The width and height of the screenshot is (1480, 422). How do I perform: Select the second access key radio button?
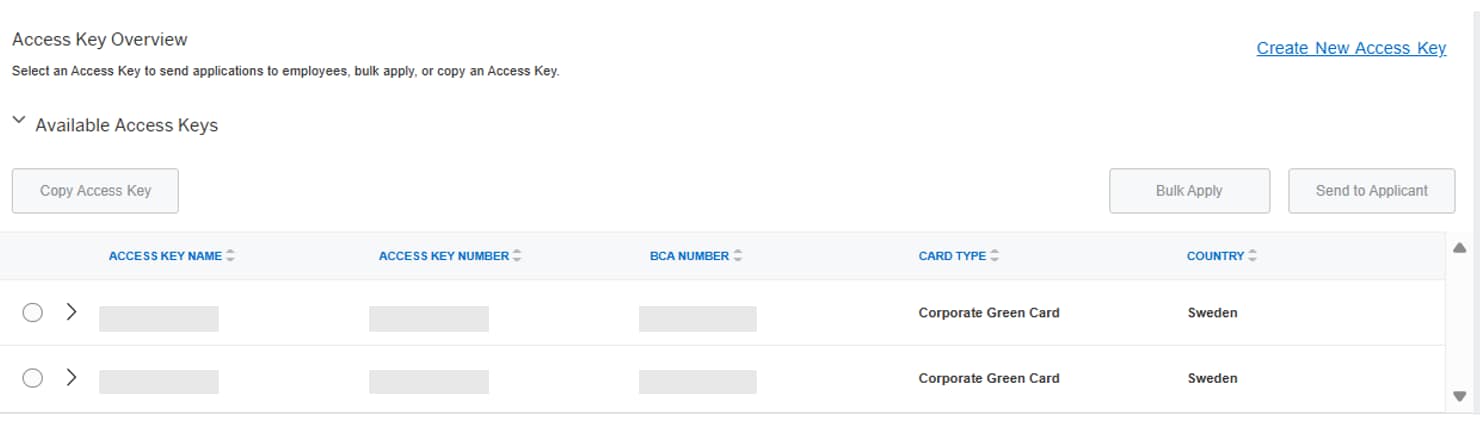coord(32,378)
